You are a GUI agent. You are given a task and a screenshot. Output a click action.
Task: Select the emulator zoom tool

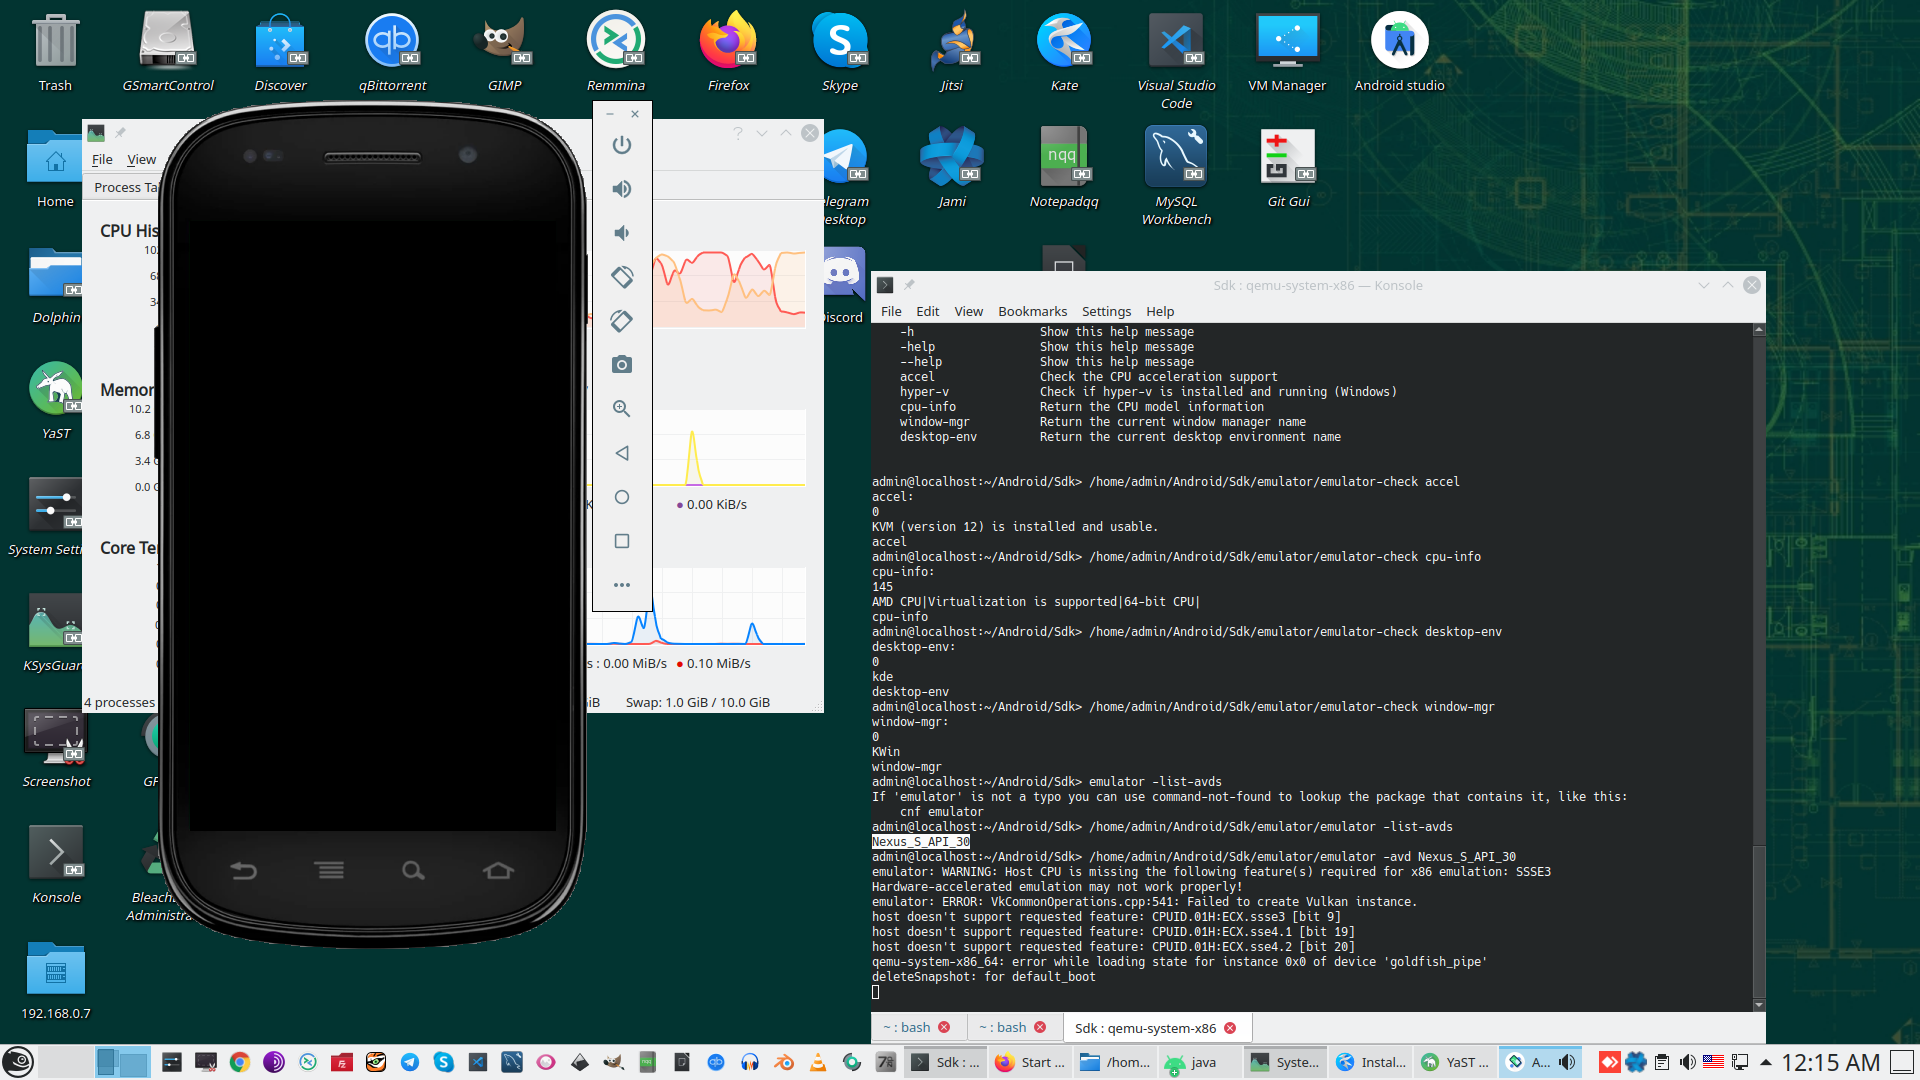[x=622, y=409]
